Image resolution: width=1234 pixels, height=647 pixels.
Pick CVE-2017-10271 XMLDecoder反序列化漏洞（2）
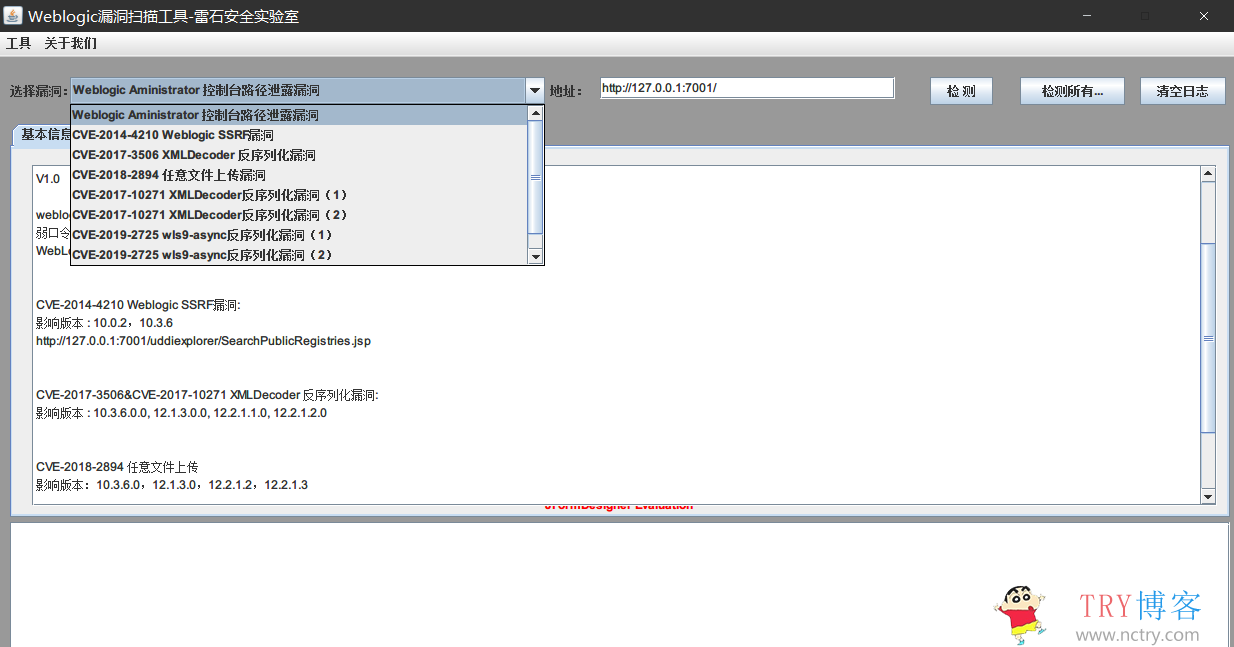tap(298, 215)
